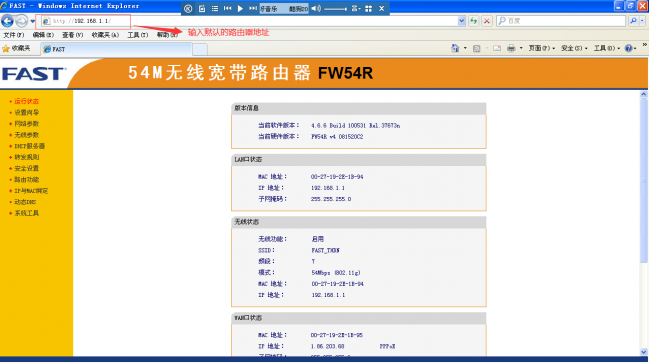Stop loading with the red X icon

coord(487,21)
